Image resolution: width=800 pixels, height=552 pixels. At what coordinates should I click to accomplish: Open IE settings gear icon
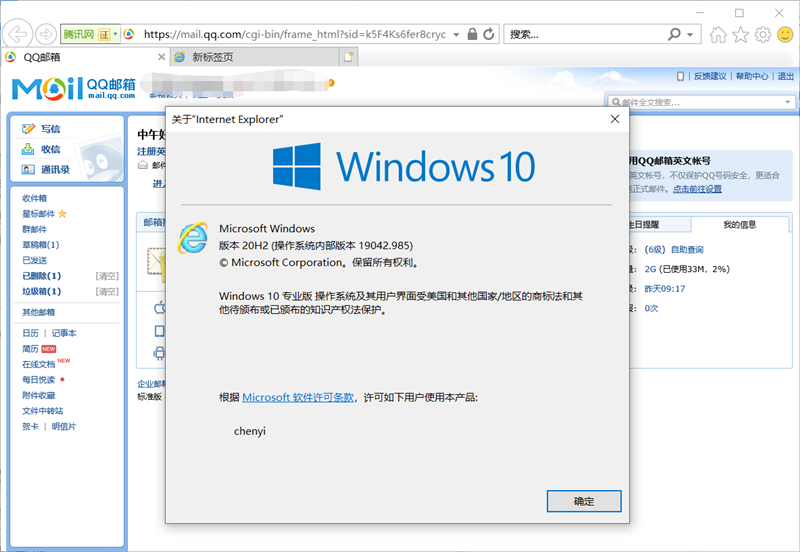(762, 35)
